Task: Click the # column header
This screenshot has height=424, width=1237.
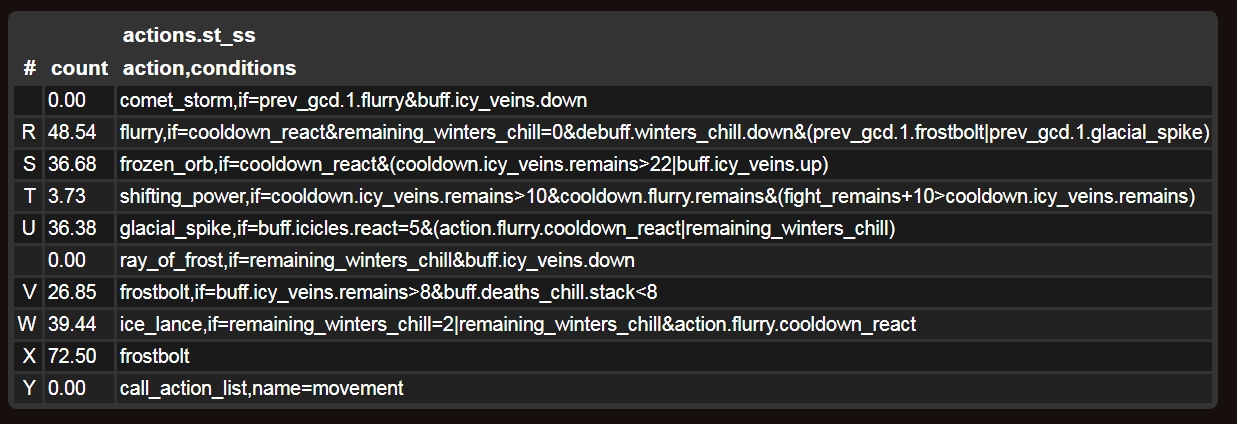Action: (29, 69)
